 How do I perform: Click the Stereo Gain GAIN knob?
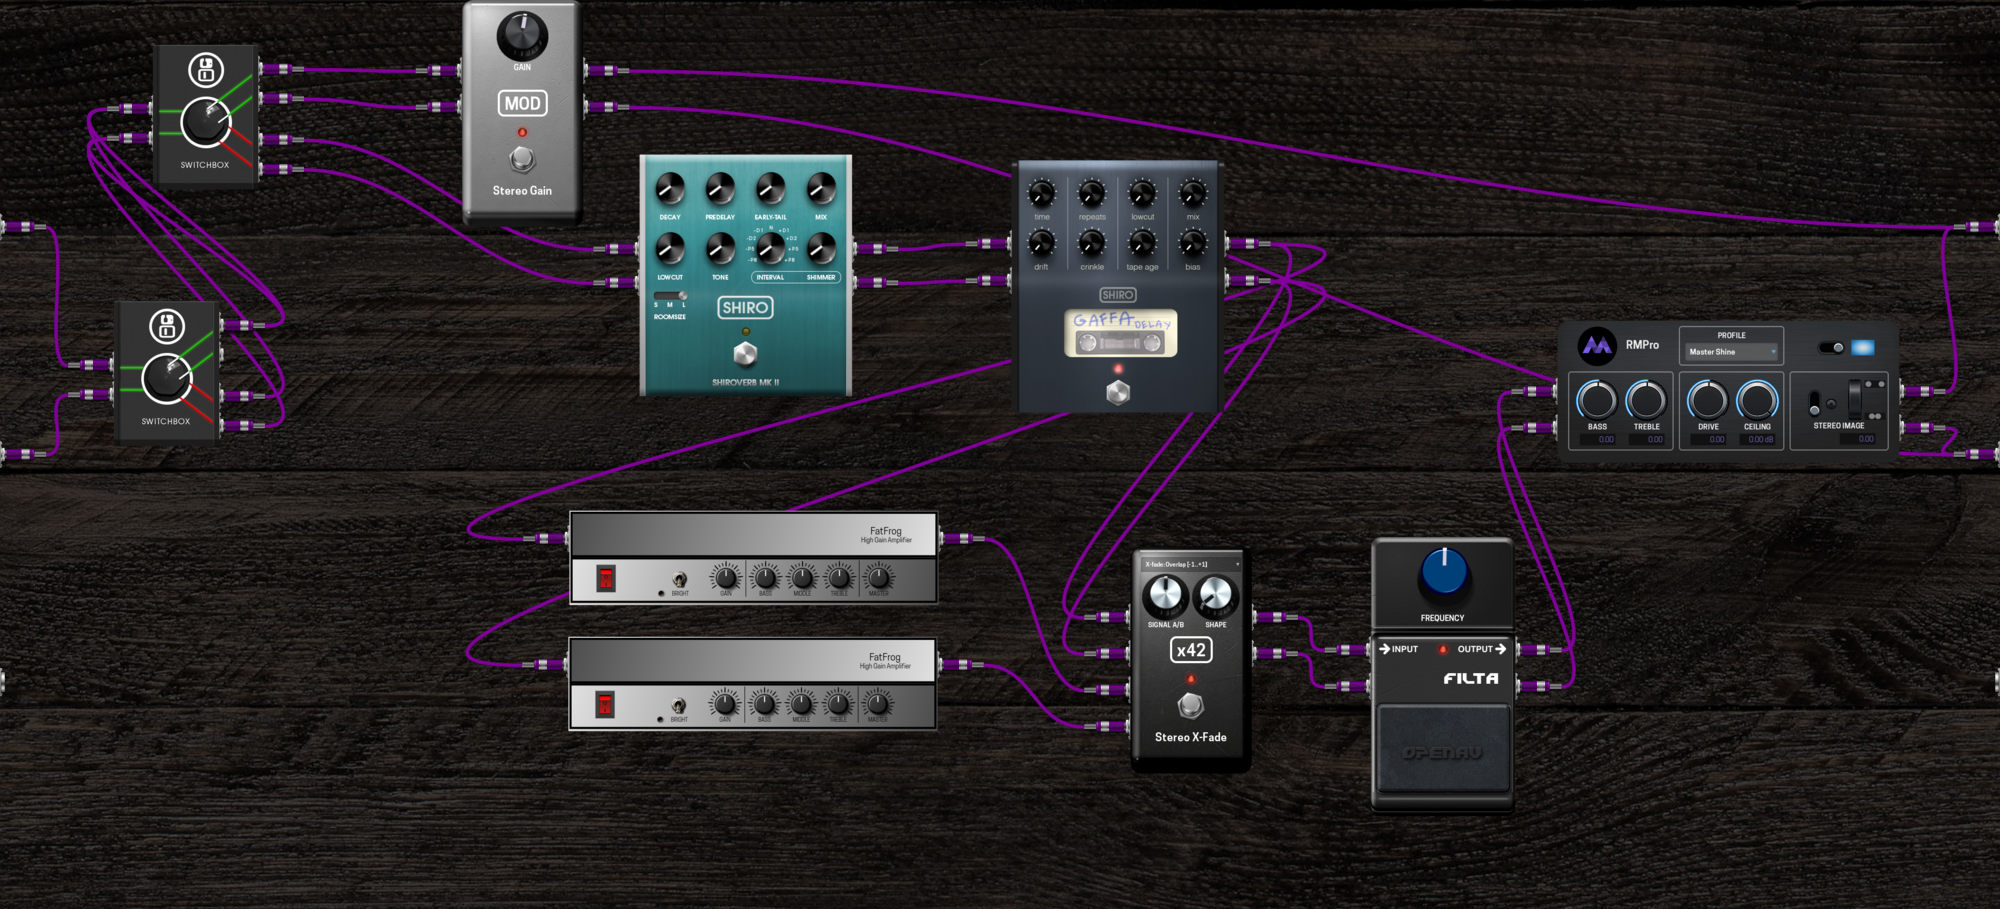[x=522, y=35]
